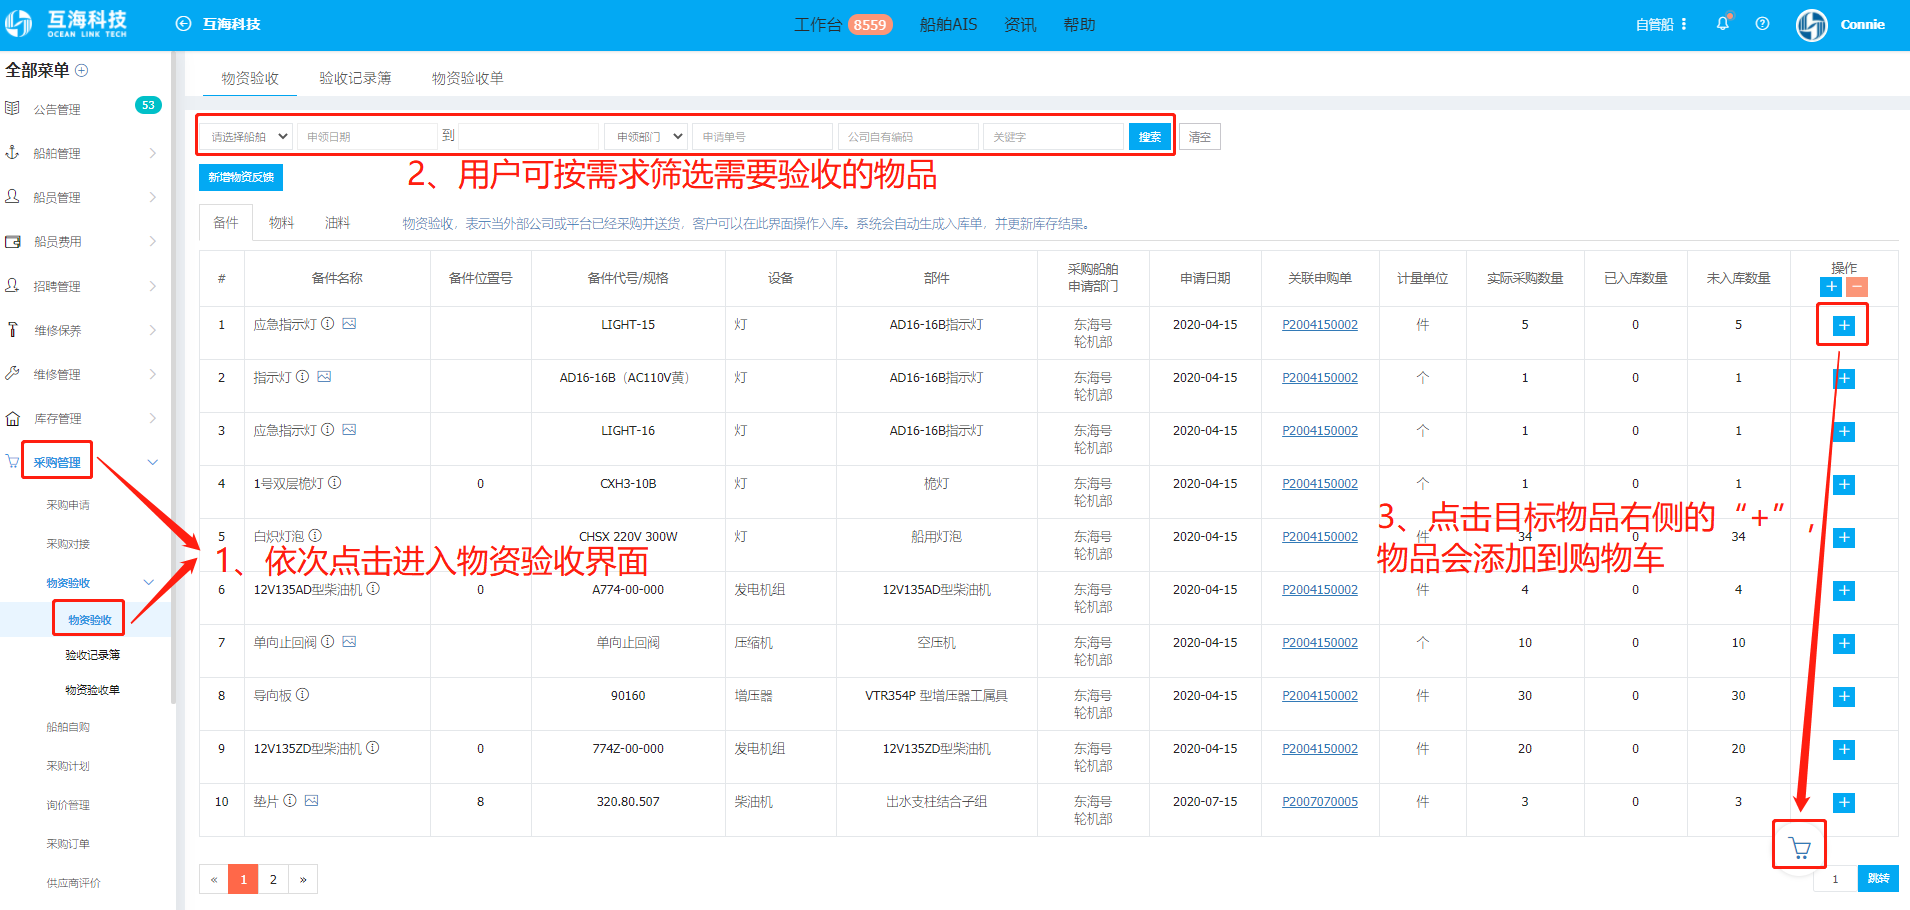Open 采购申请 in sidebar

[68, 505]
